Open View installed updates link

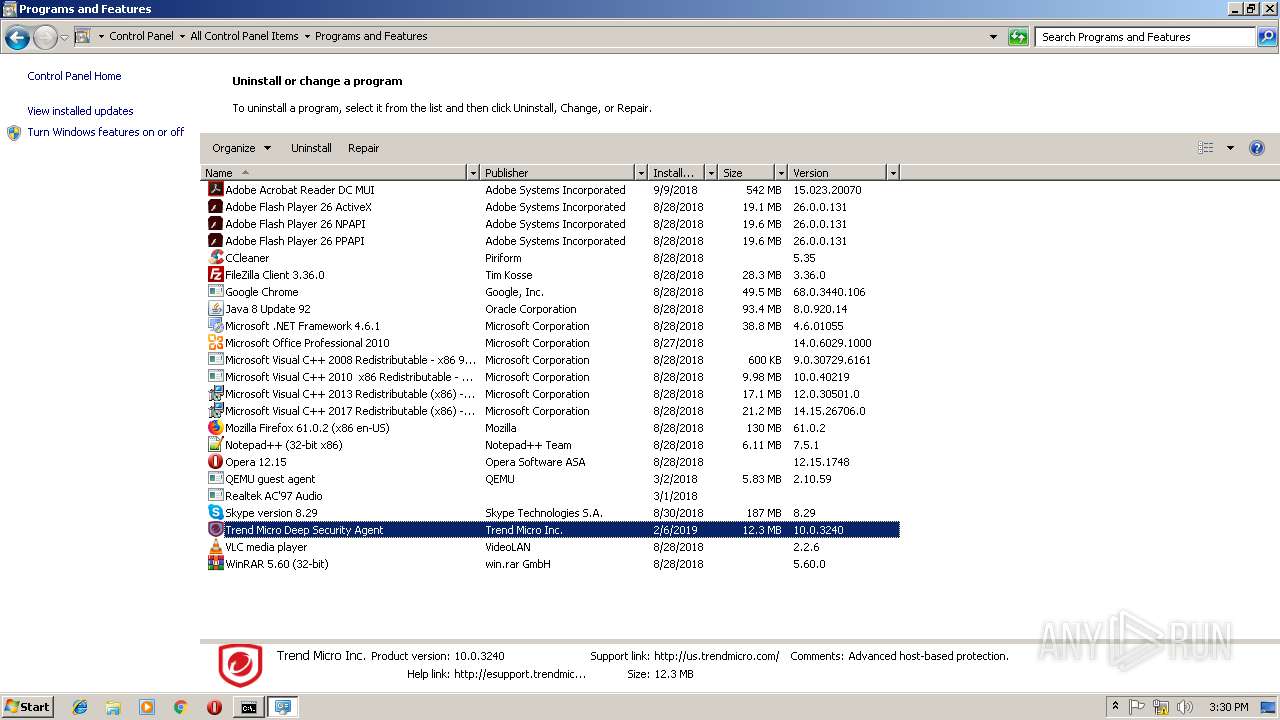(80, 111)
